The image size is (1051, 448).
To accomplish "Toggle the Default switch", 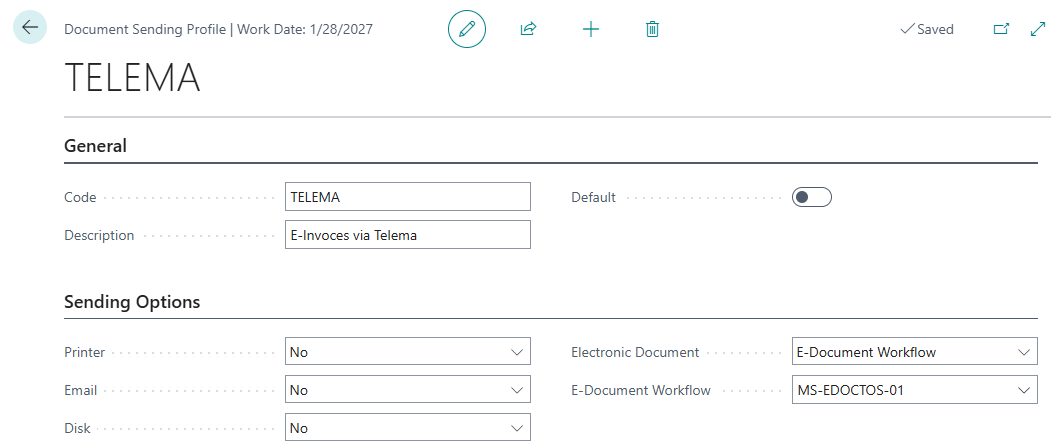I will pyautogui.click(x=811, y=197).
